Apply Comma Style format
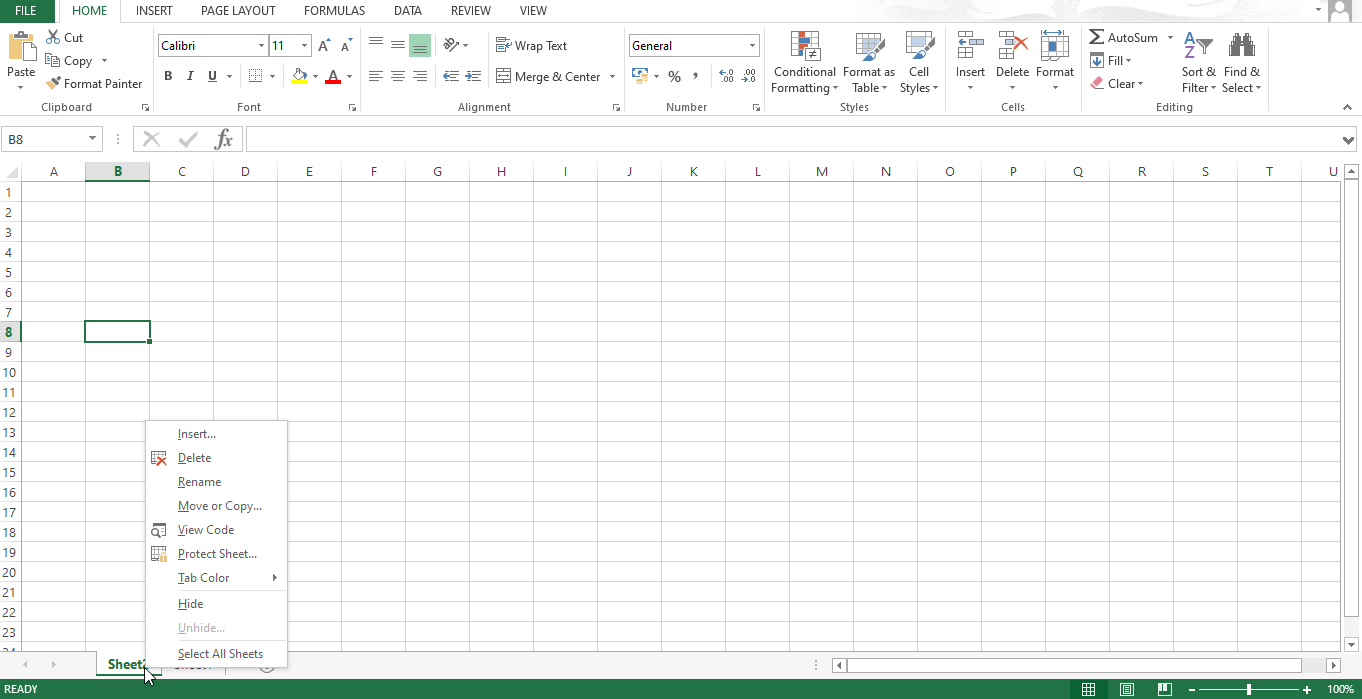This screenshot has width=1362, height=699. (695, 76)
